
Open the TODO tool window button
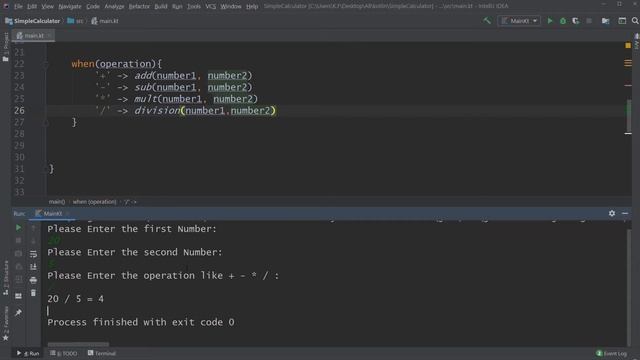pos(64,353)
